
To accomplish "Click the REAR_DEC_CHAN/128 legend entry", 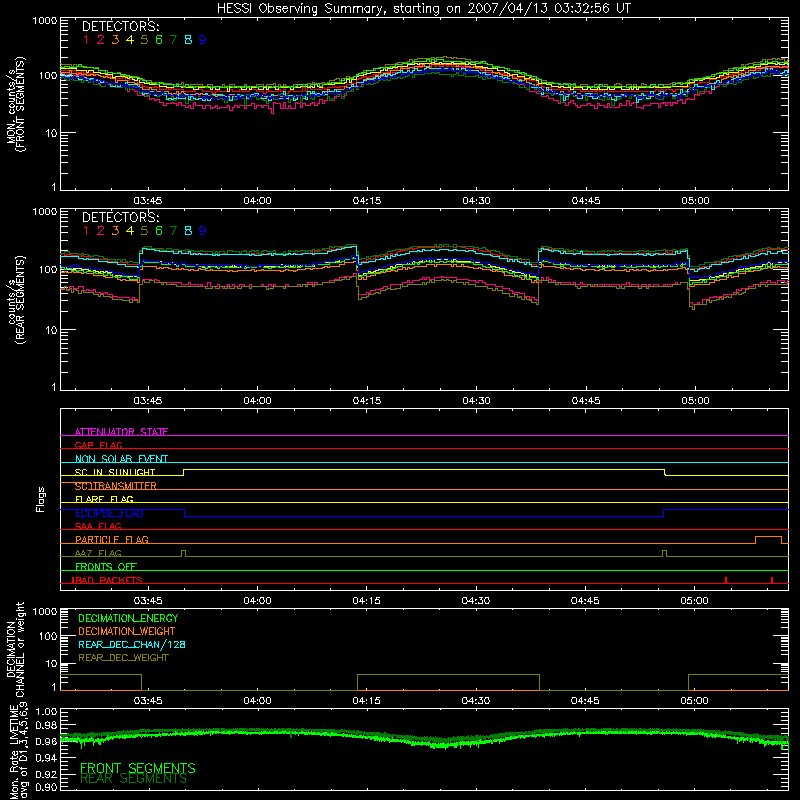I will point(132,645).
